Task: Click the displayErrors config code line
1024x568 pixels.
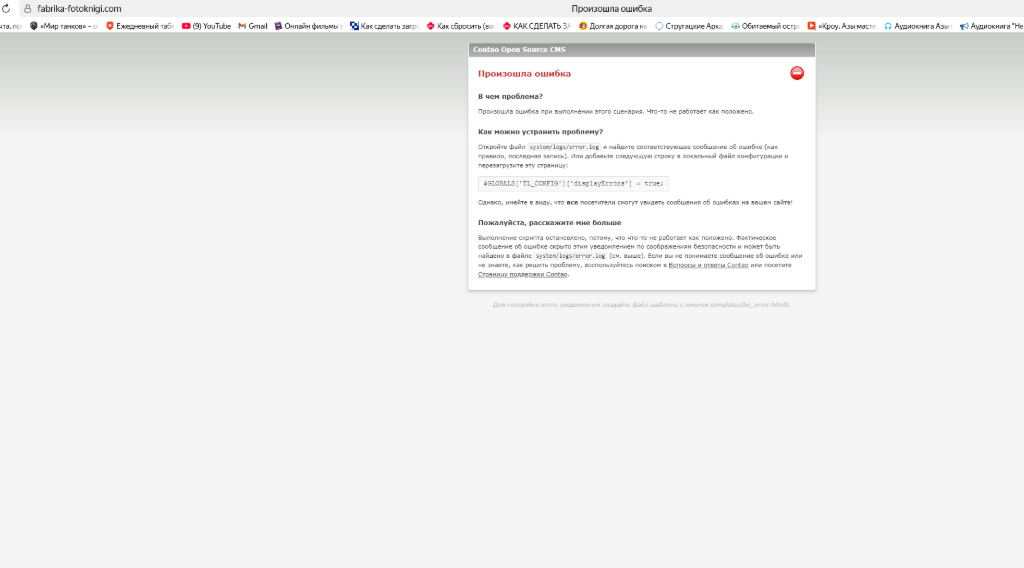Action: [573, 183]
